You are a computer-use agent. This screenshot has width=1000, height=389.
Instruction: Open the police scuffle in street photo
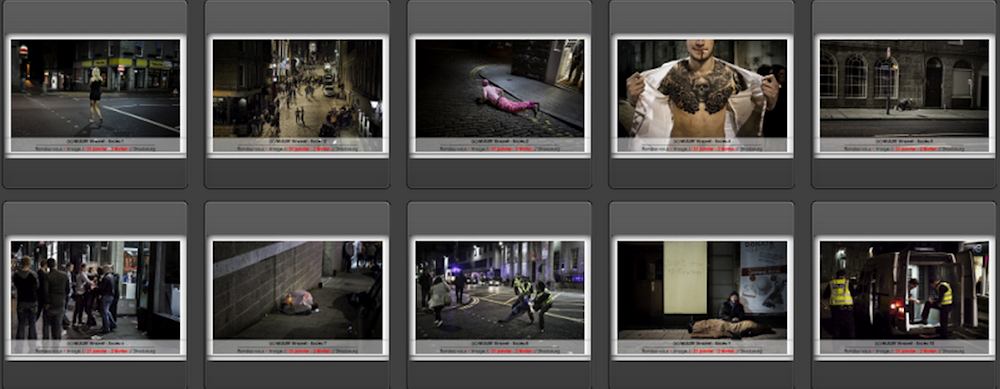click(499, 290)
